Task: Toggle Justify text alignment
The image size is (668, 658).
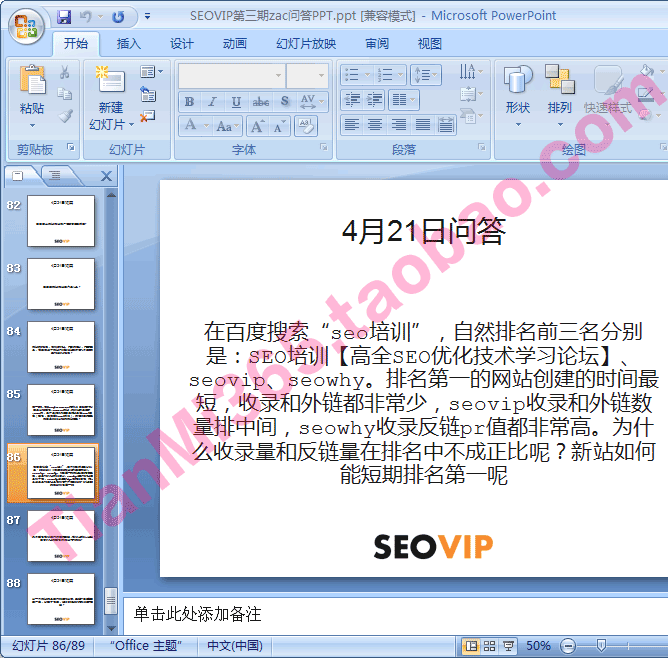Action: [423, 125]
